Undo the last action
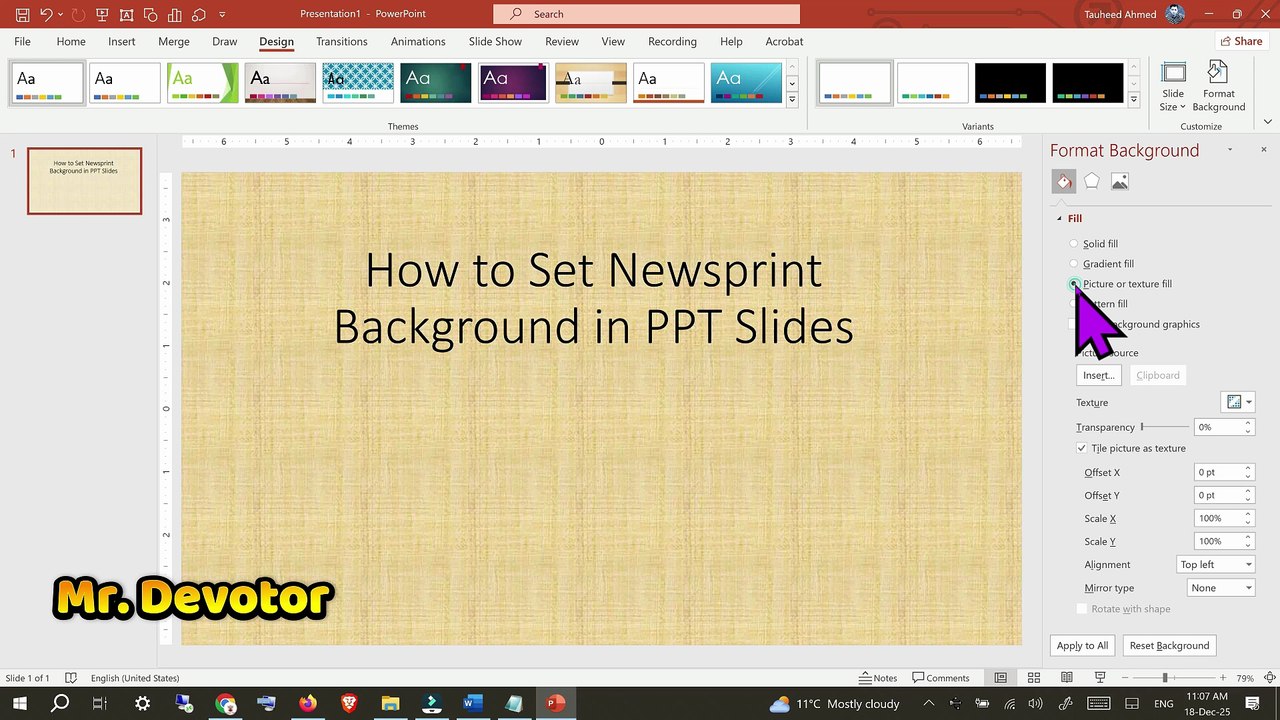This screenshot has height=720, width=1280. point(45,14)
